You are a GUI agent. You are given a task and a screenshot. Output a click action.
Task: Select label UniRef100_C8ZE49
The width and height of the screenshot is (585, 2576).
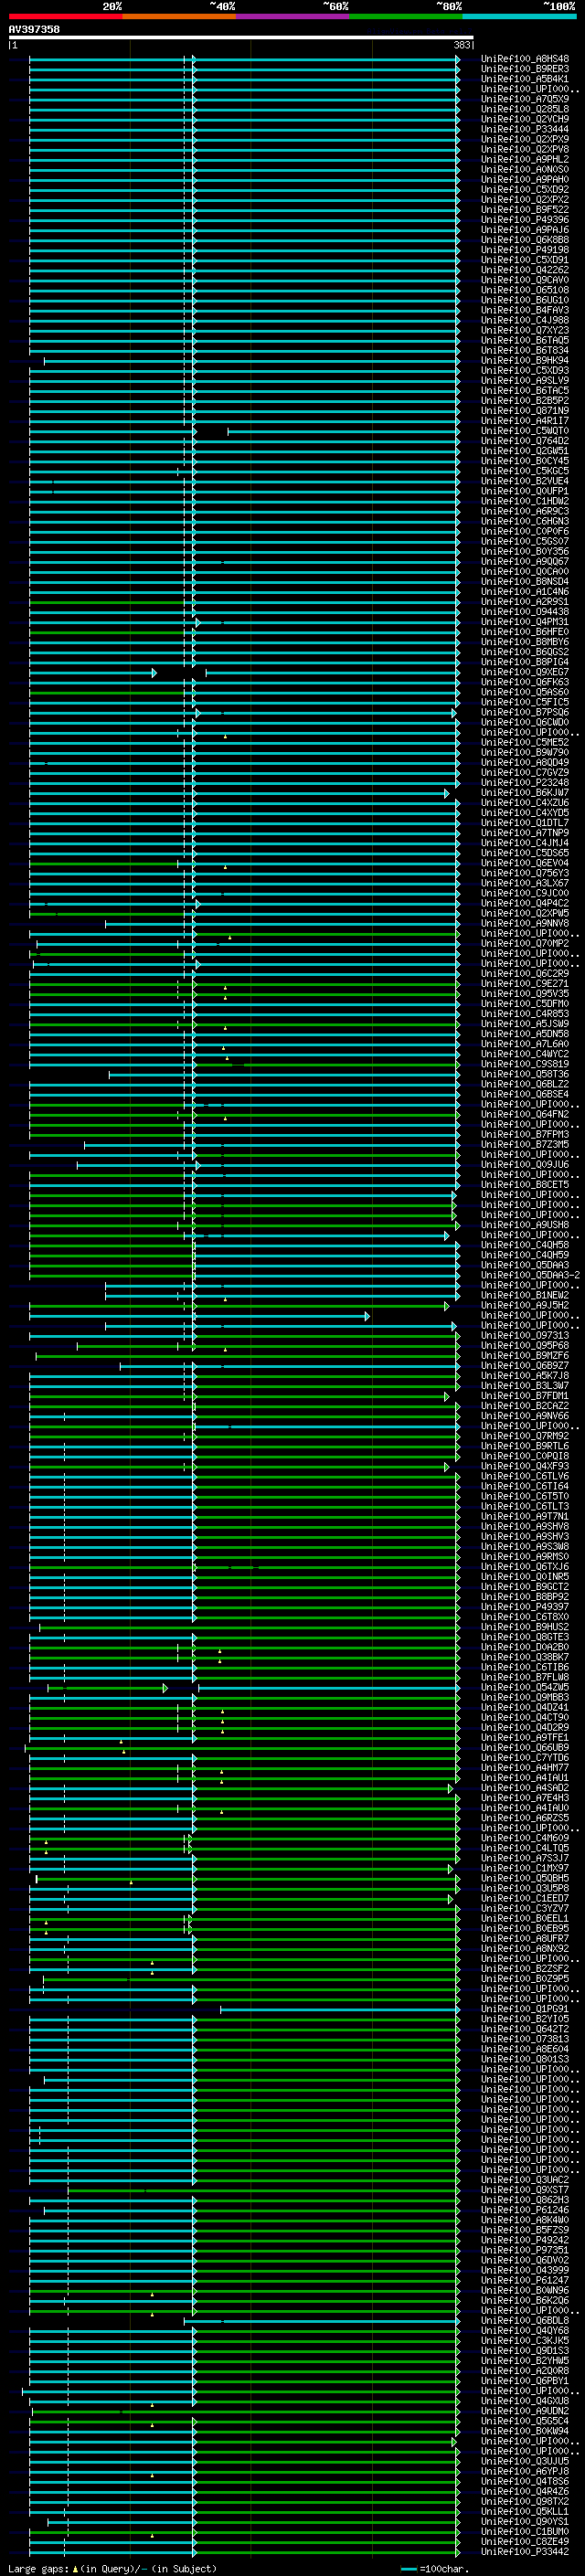coord(525,2542)
